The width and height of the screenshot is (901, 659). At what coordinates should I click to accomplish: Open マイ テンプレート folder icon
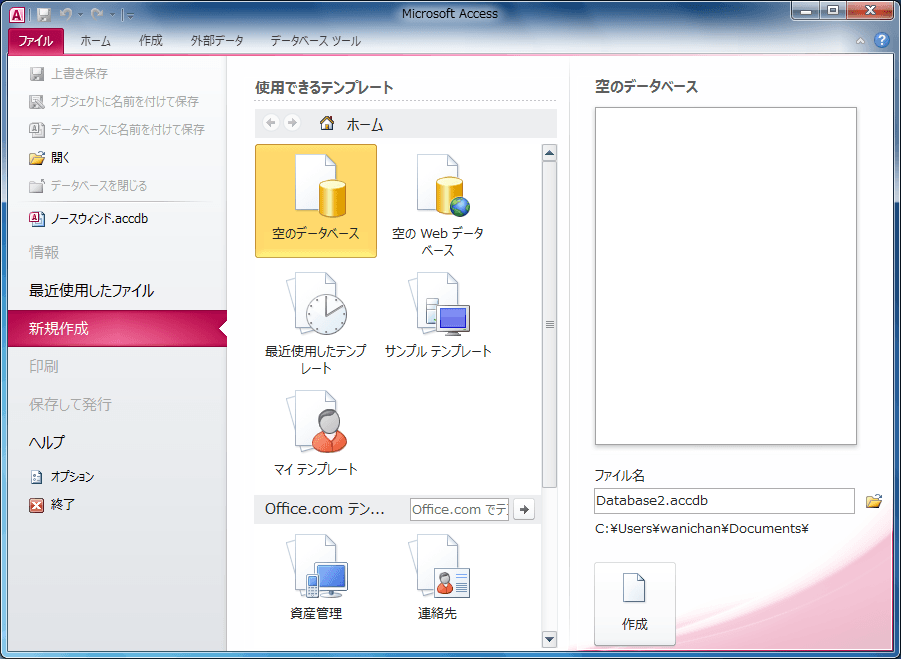point(316,434)
